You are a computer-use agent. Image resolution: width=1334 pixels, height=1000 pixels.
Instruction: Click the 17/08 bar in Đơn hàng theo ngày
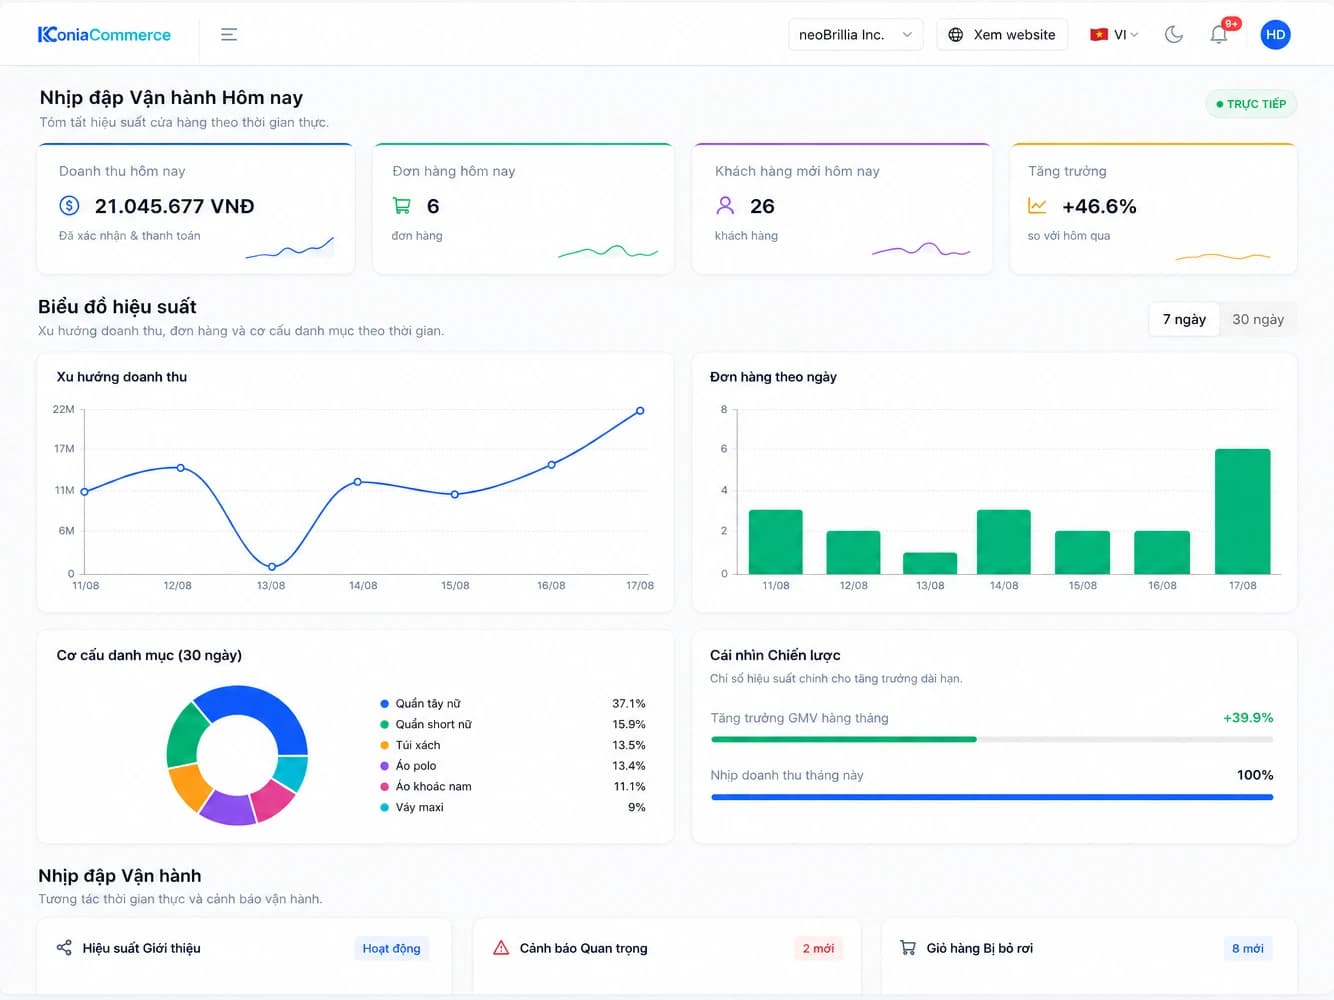(1242, 511)
